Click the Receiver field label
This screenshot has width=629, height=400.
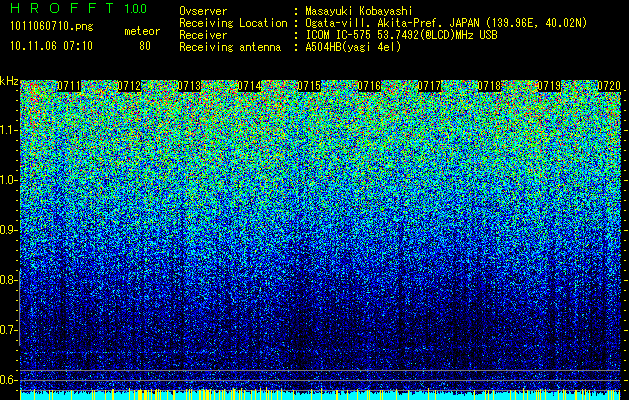point(203,35)
